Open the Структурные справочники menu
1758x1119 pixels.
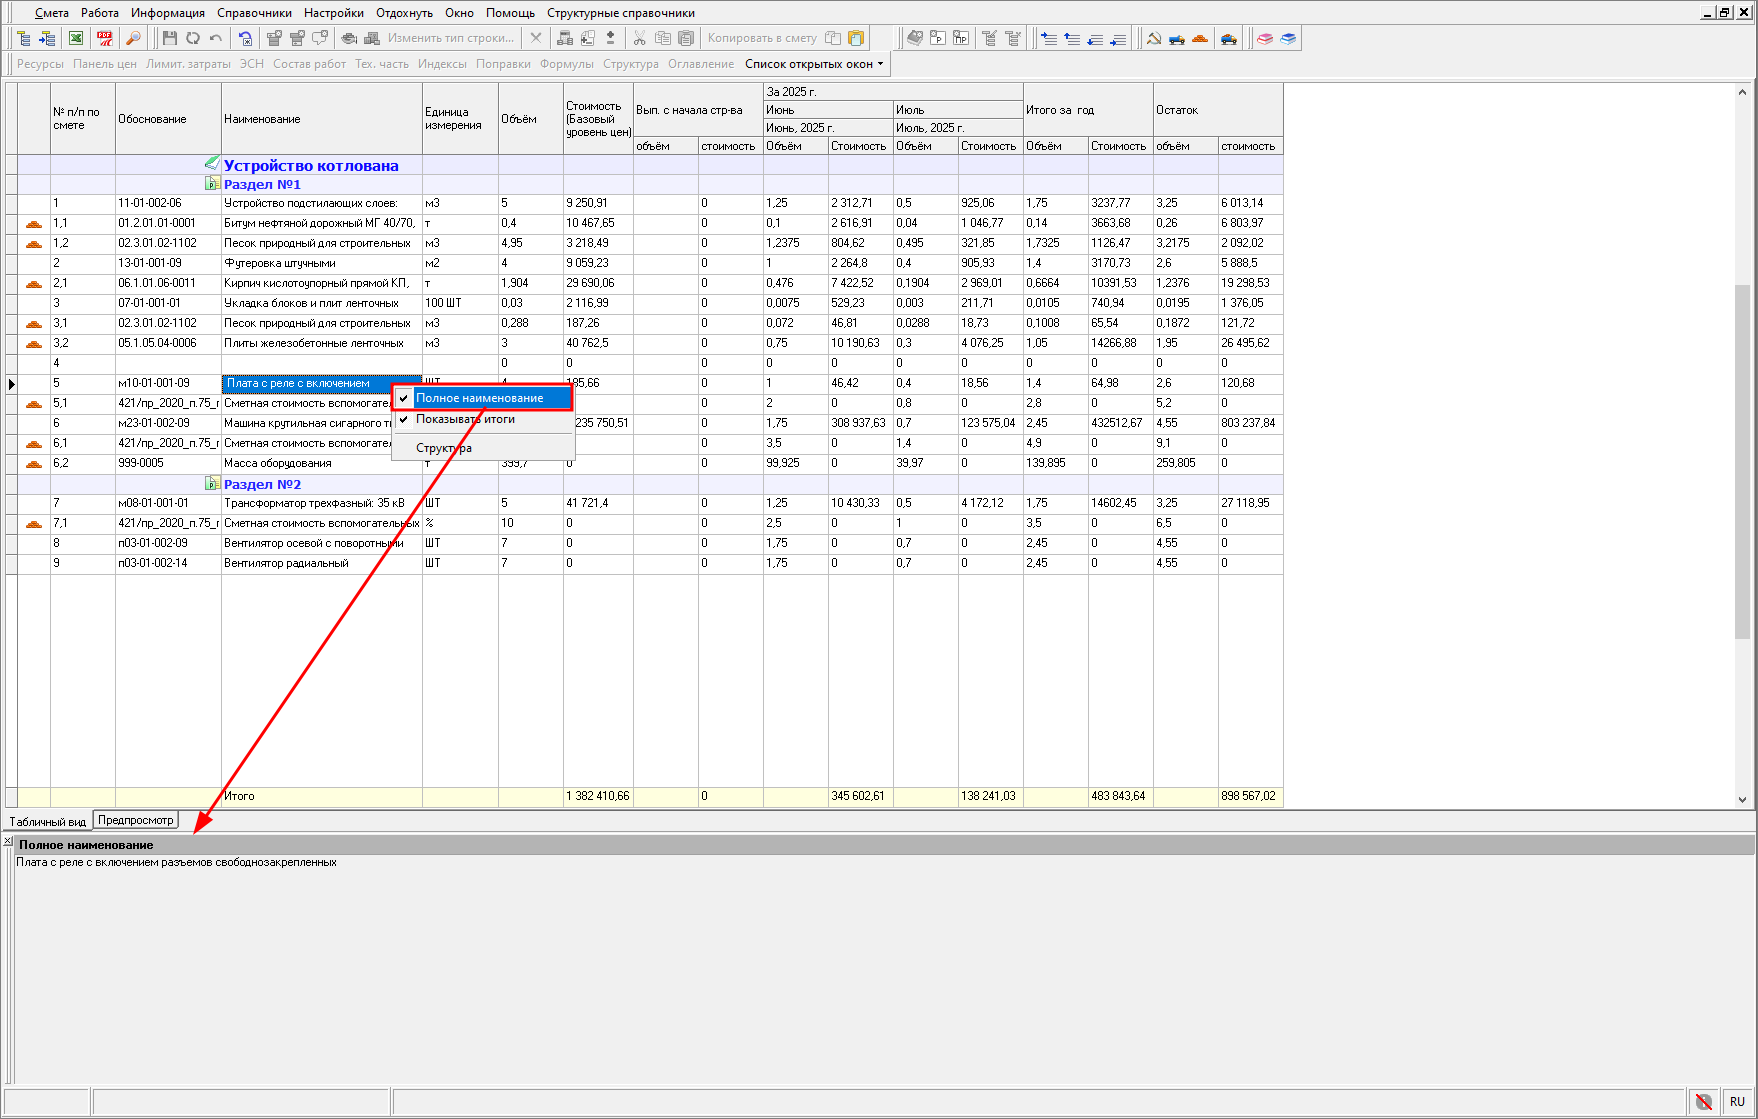(x=621, y=13)
